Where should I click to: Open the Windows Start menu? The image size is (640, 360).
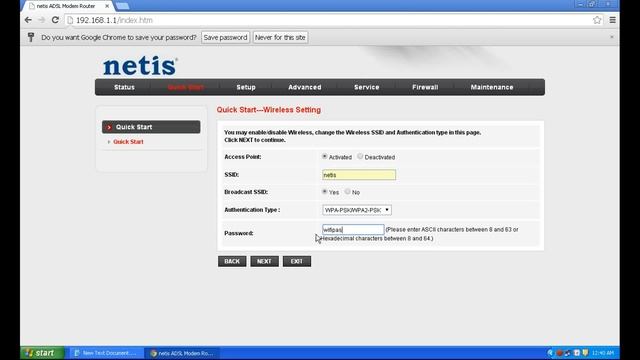(x=42, y=353)
